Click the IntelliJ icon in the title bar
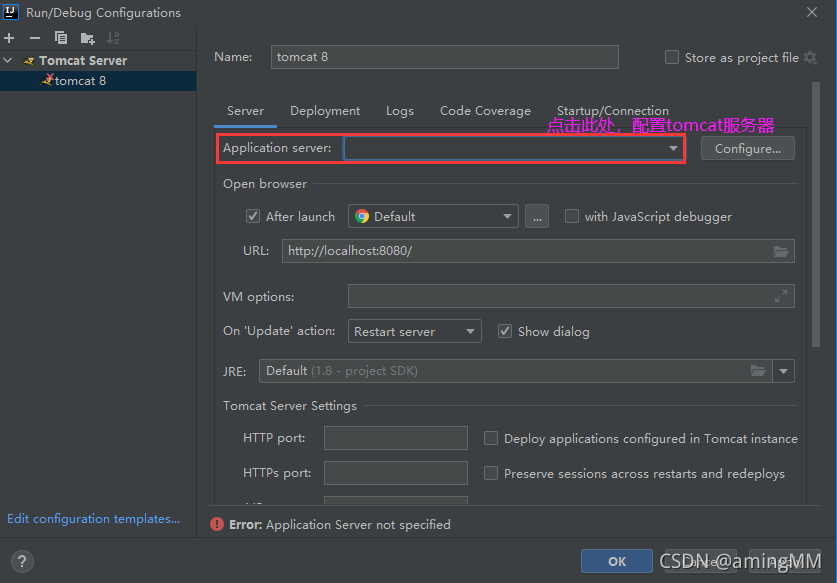 (x=11, y=12)
